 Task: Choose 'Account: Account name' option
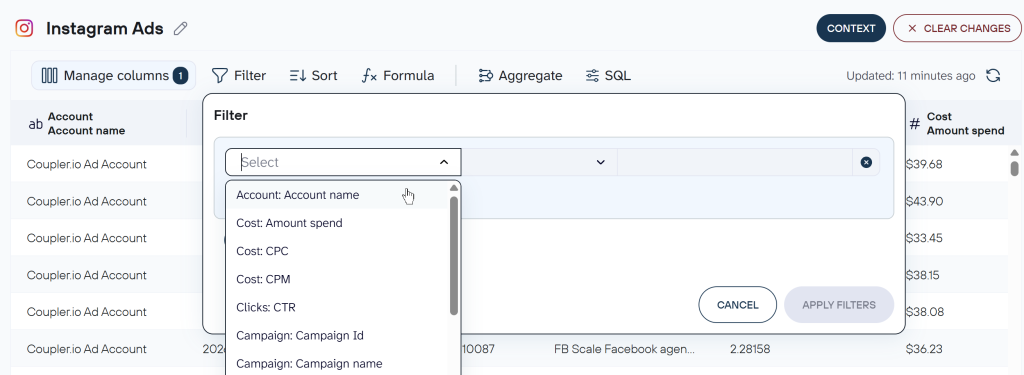[337, 195]
